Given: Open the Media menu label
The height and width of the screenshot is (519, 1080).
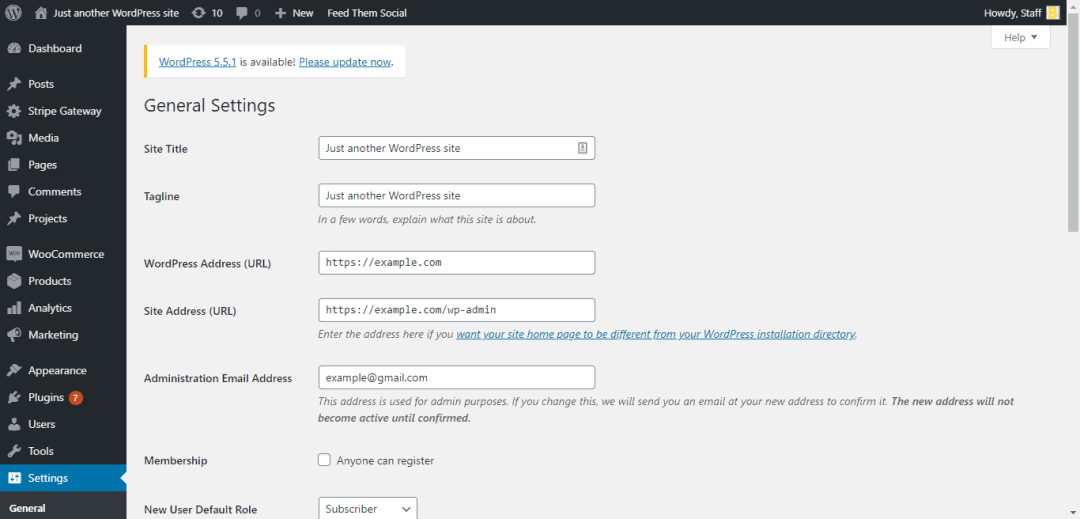Looking at the screenshot, I should tap(43, 138).
